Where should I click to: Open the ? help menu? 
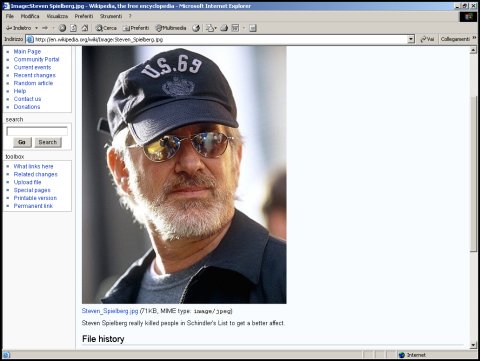pyautogui.click(x=130, y=16)
